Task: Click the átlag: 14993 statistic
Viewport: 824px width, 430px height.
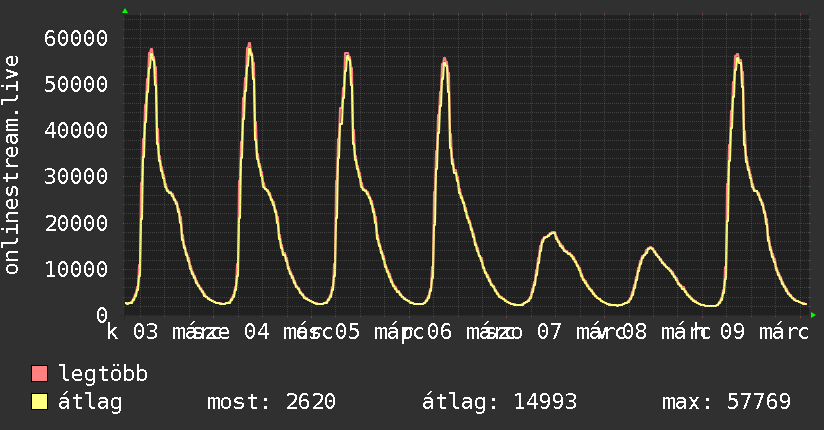Action: click(x=499, y=402)
